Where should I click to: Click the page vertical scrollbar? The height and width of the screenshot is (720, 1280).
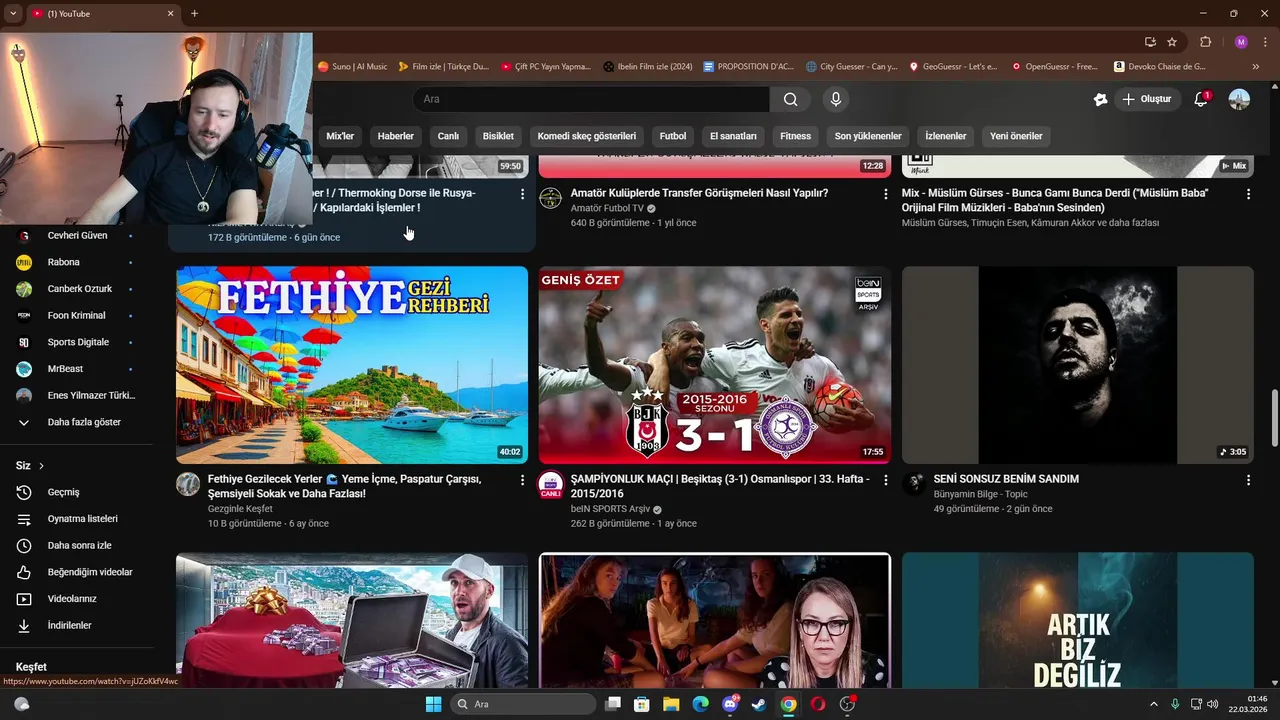click(1274, 420)
